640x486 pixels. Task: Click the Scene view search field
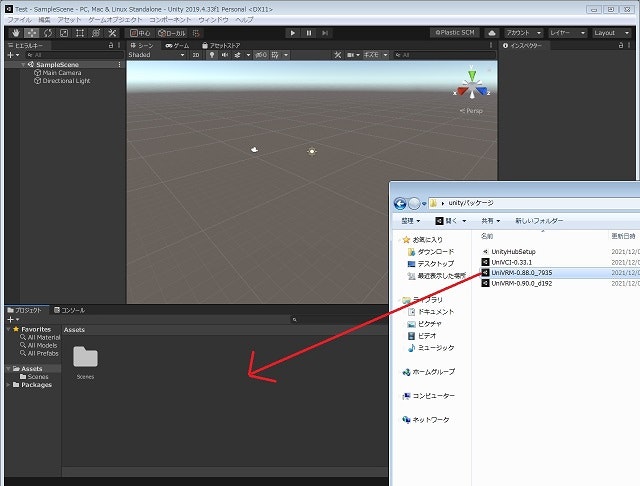444,55
